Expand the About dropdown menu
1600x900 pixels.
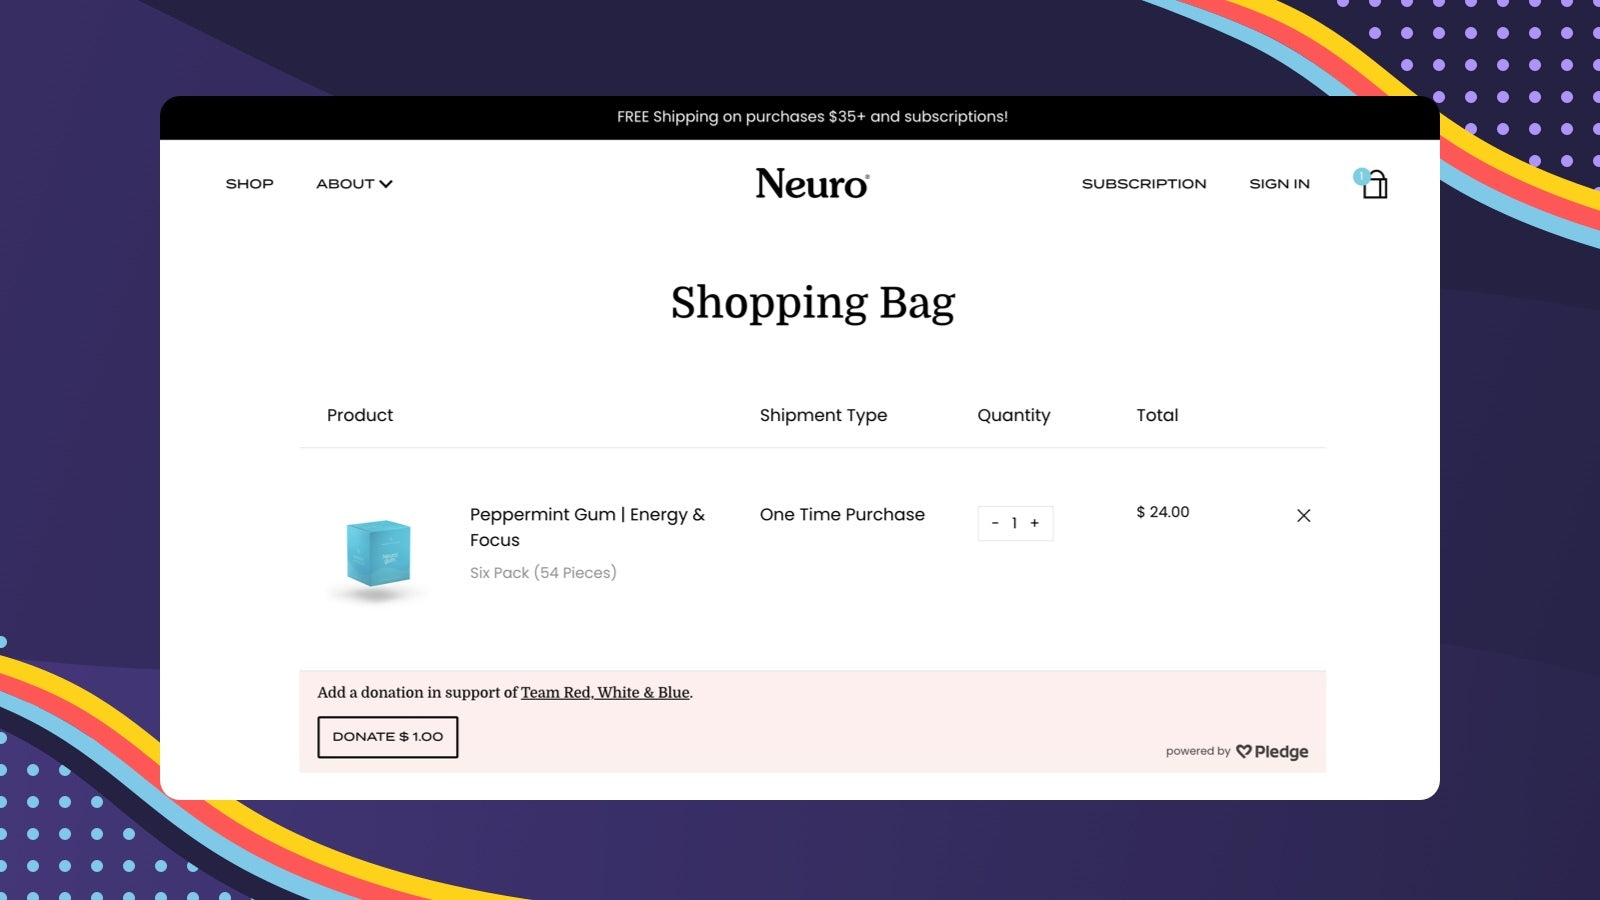[354, 184]
